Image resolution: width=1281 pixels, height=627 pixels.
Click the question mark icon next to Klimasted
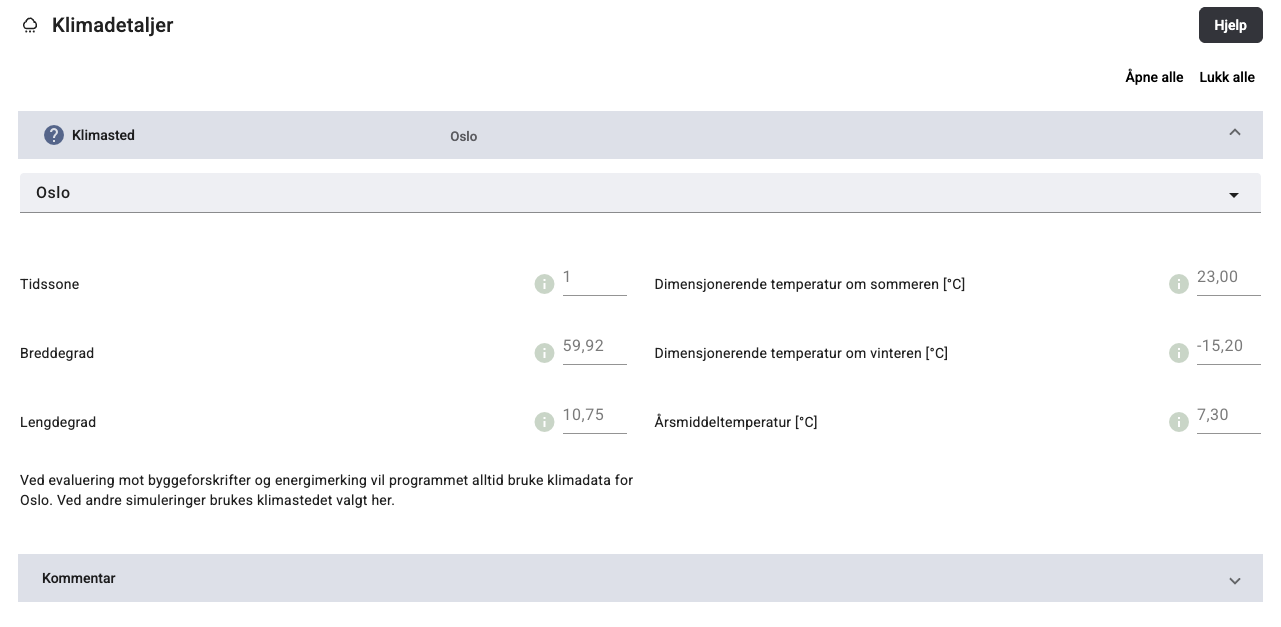tap(54, 135)
